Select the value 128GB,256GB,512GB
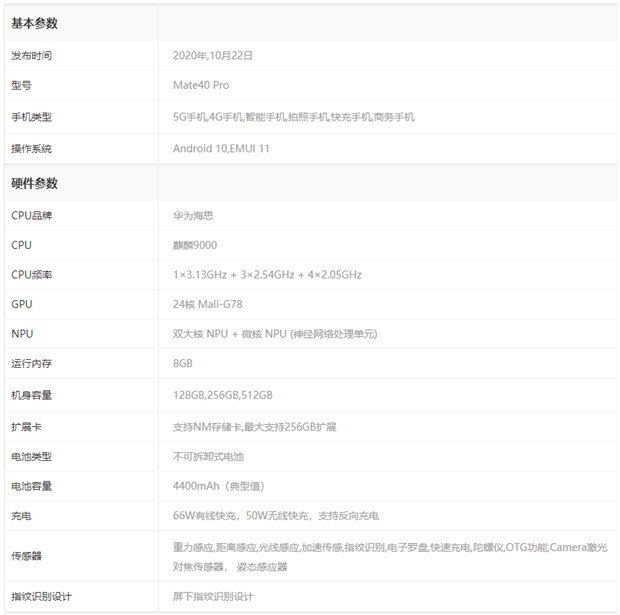620x615 pixels. click(x=223, y=395)
